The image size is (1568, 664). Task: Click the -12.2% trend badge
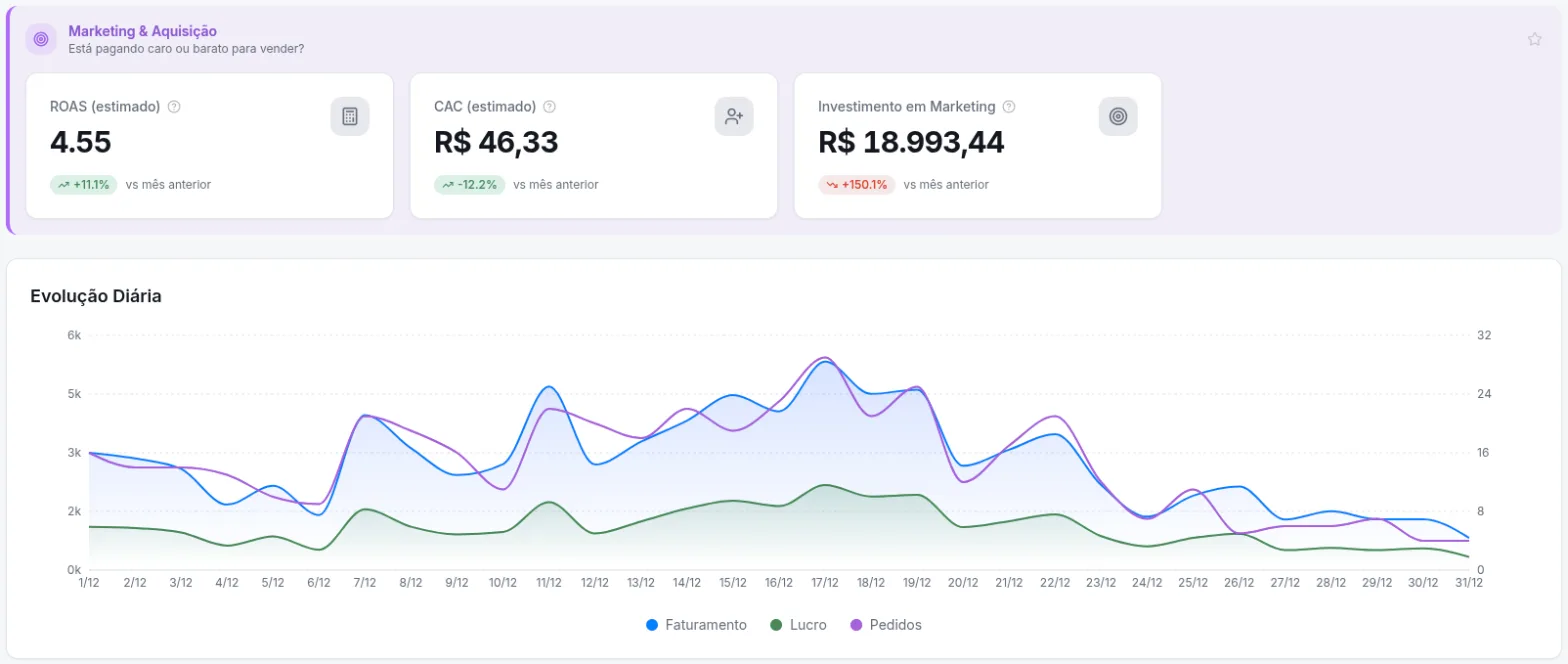pyautogui.click(x=469, y=185)
